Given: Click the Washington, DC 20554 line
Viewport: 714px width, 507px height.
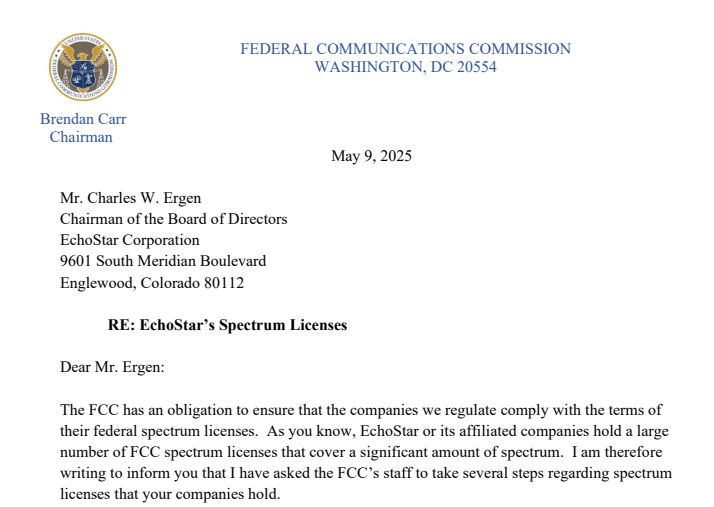Looking at the screenshot, I should [405, 67].
